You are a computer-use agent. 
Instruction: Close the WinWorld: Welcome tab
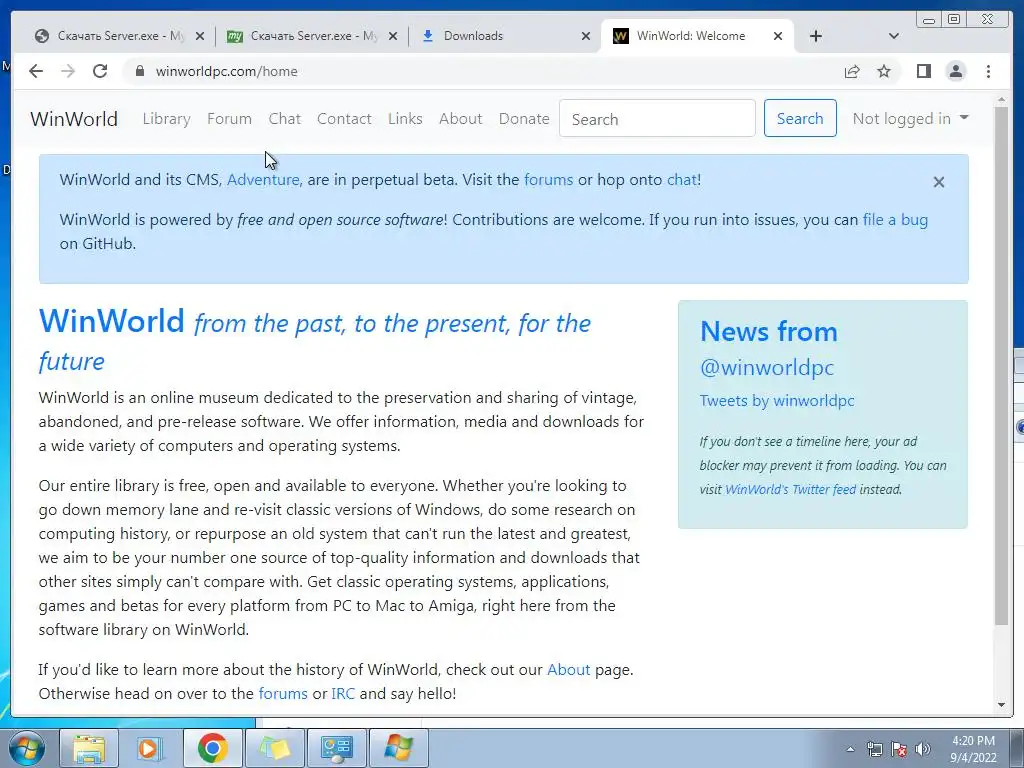click(778, 36)
